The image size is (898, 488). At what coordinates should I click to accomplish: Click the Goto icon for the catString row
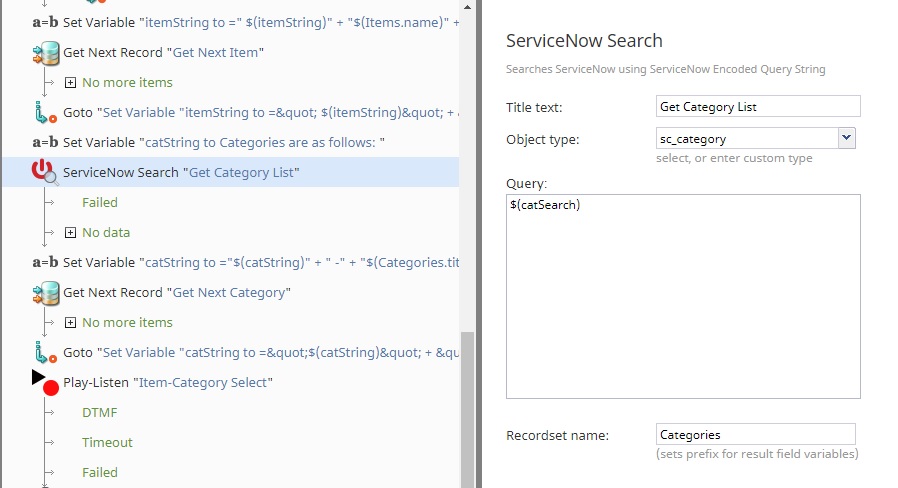45,352
